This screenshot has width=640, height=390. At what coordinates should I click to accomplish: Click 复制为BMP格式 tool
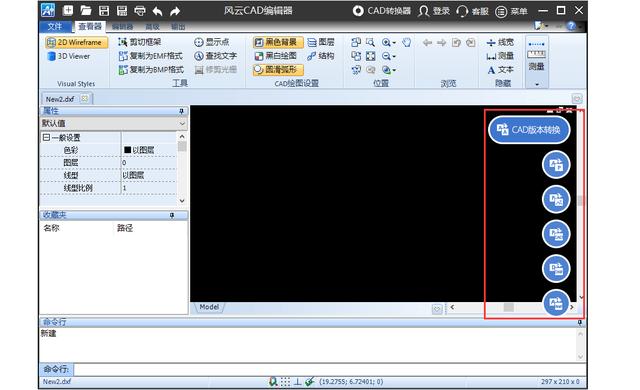(151, 70)
